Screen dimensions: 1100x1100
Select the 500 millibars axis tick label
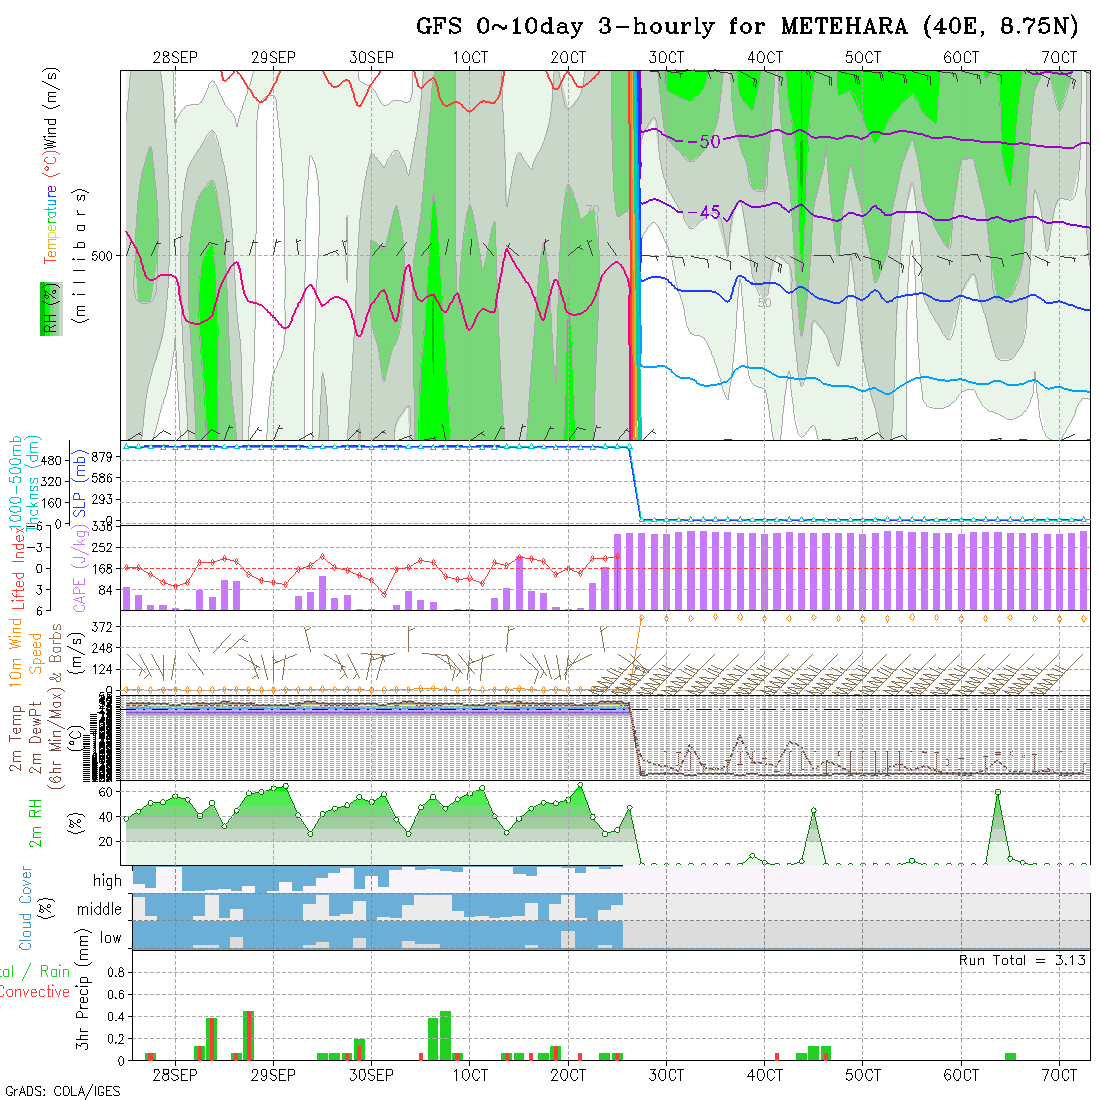tap(100, 255)
